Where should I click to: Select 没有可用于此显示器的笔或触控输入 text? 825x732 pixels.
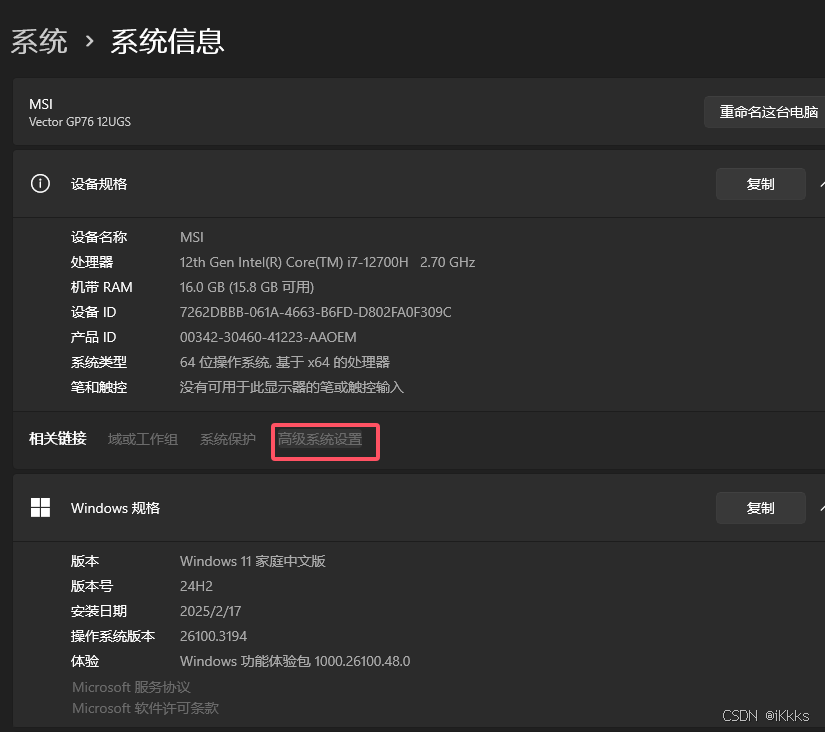pyautogui.click(x=291, y=387)
